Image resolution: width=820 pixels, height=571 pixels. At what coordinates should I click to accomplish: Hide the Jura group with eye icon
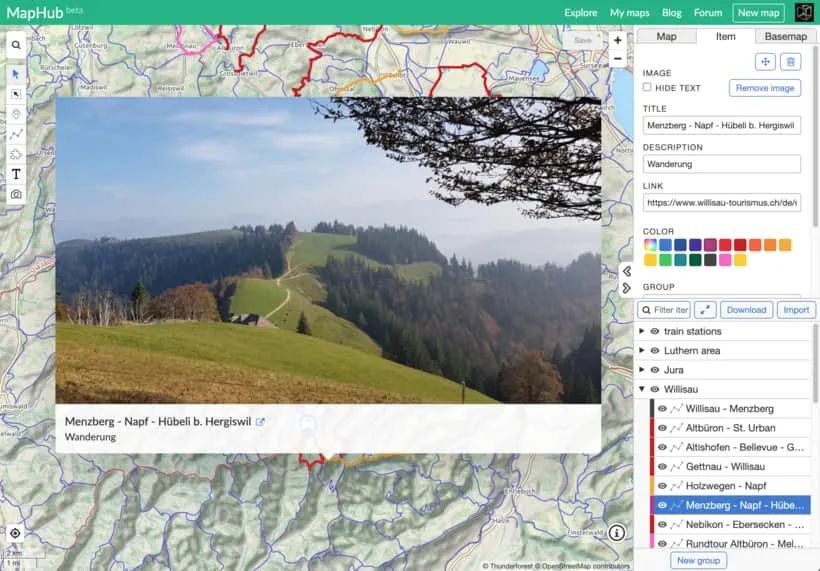click(655, 370)
